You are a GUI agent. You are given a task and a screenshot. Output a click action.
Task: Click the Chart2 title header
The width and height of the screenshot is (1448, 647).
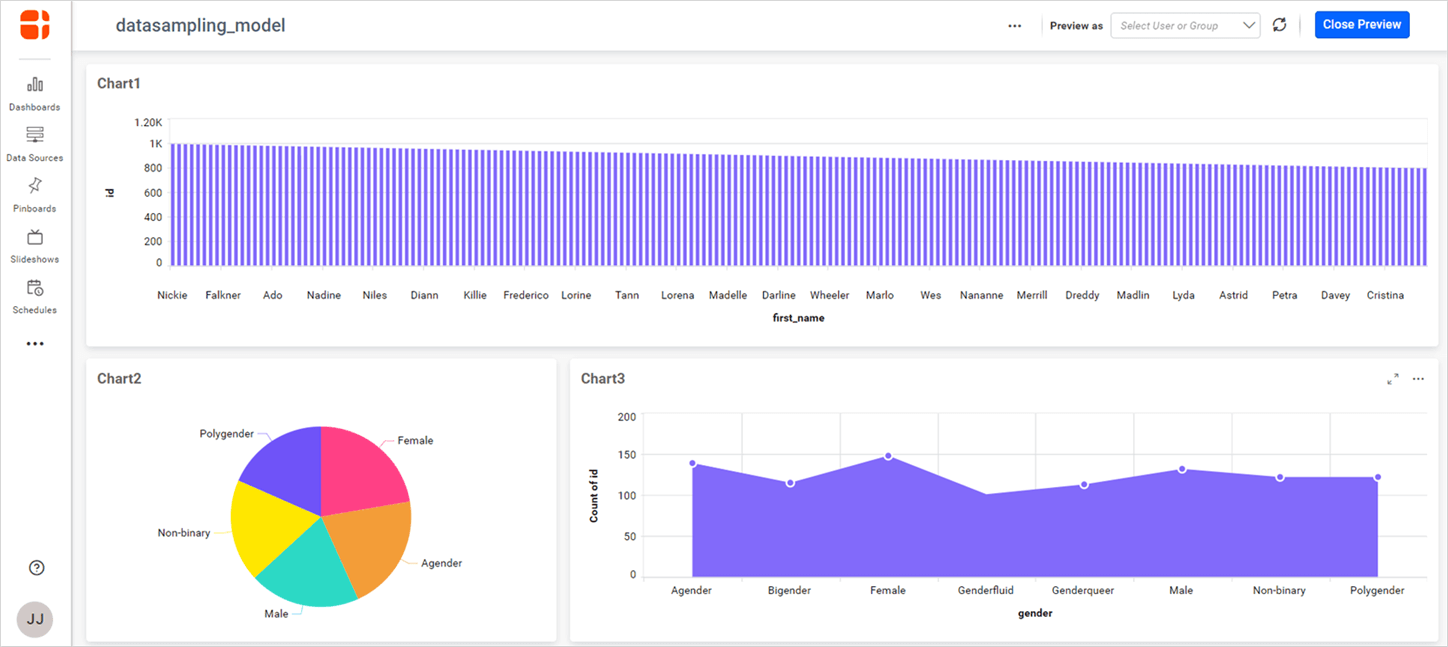click(x=119, y=378)
